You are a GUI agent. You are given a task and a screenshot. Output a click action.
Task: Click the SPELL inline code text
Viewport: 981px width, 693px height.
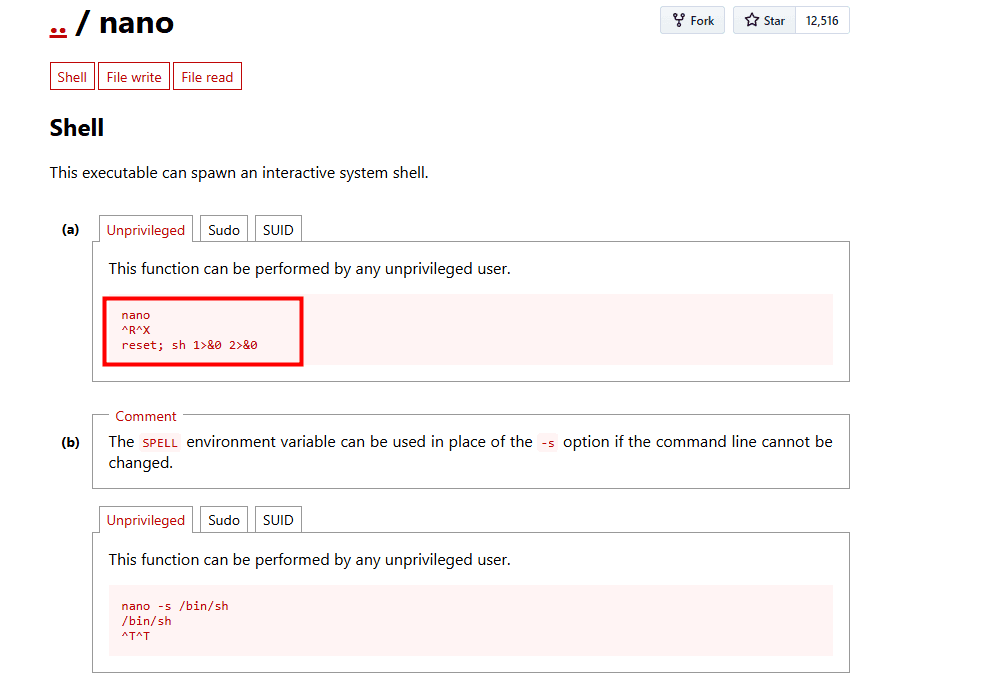[160, 443]
